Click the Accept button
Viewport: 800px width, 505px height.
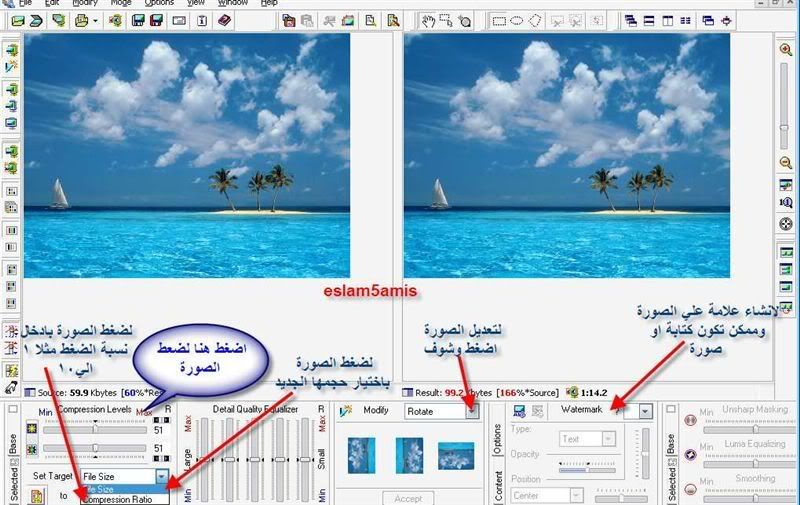click(408, 498)
